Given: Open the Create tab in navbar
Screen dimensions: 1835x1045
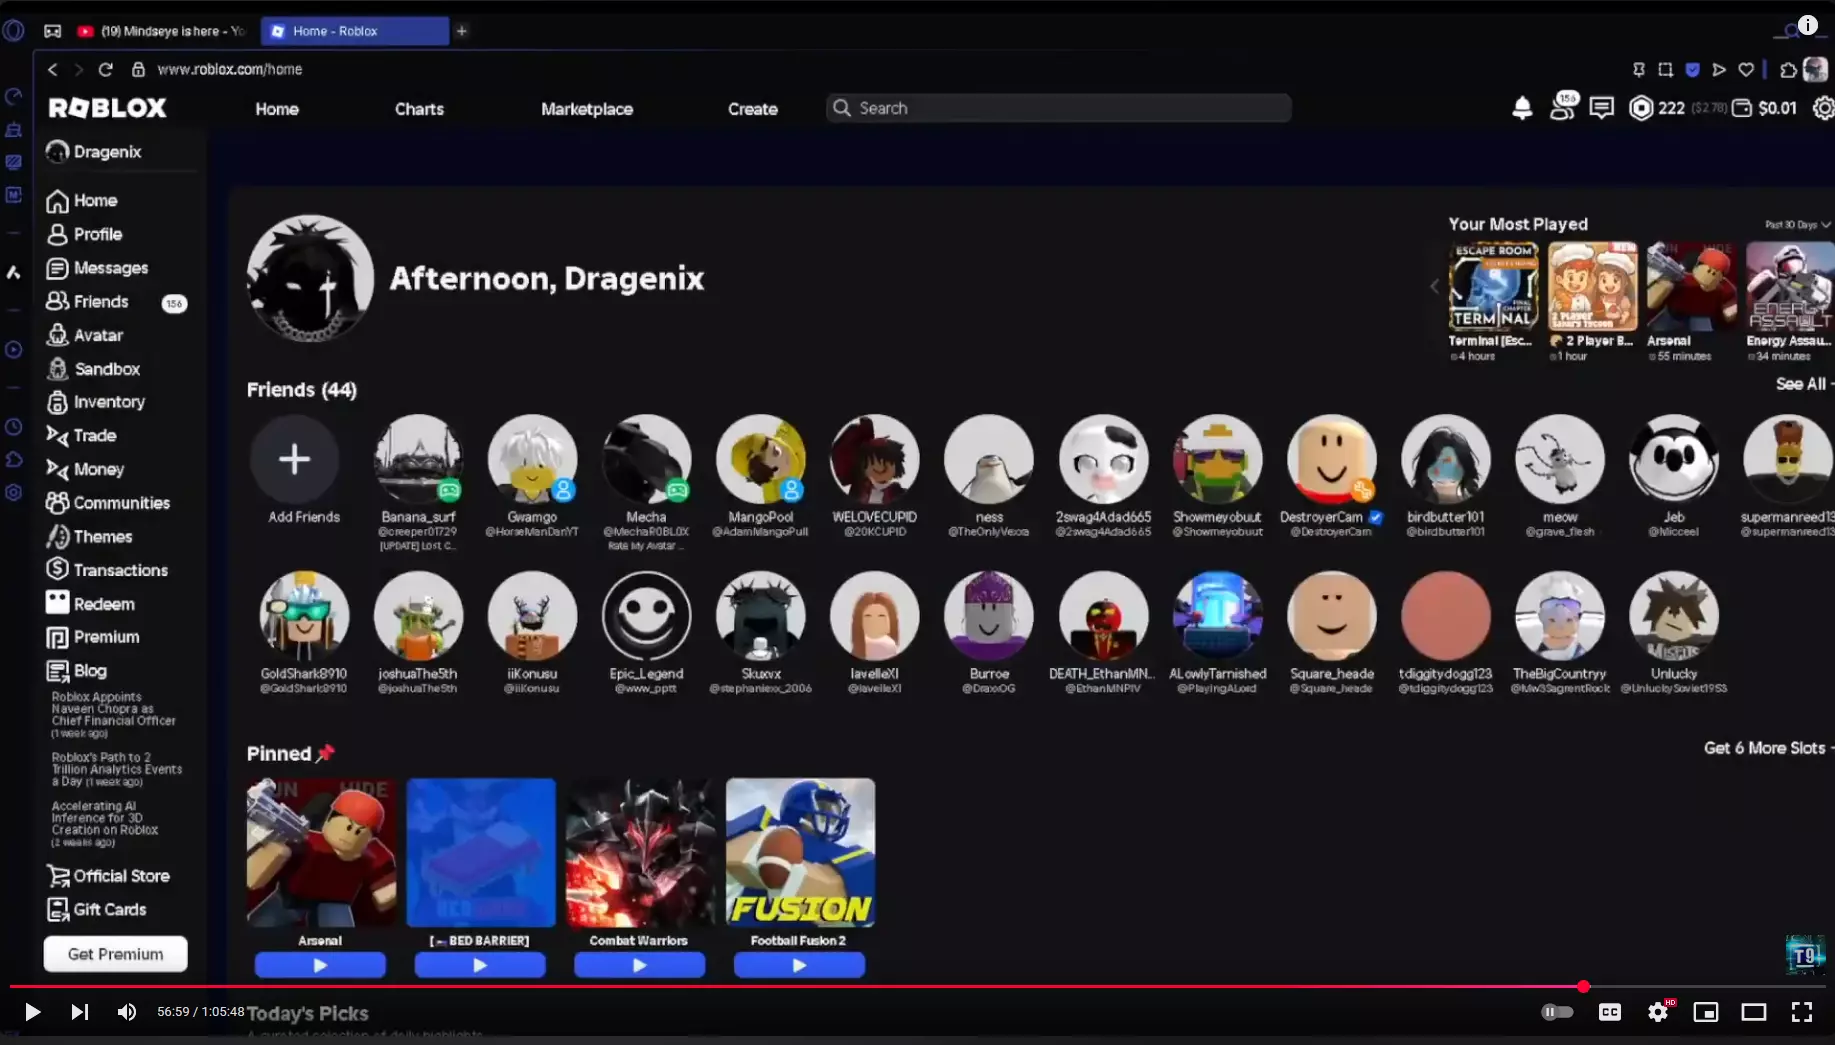Looking at the screenshot, I should tap(753, 109).
